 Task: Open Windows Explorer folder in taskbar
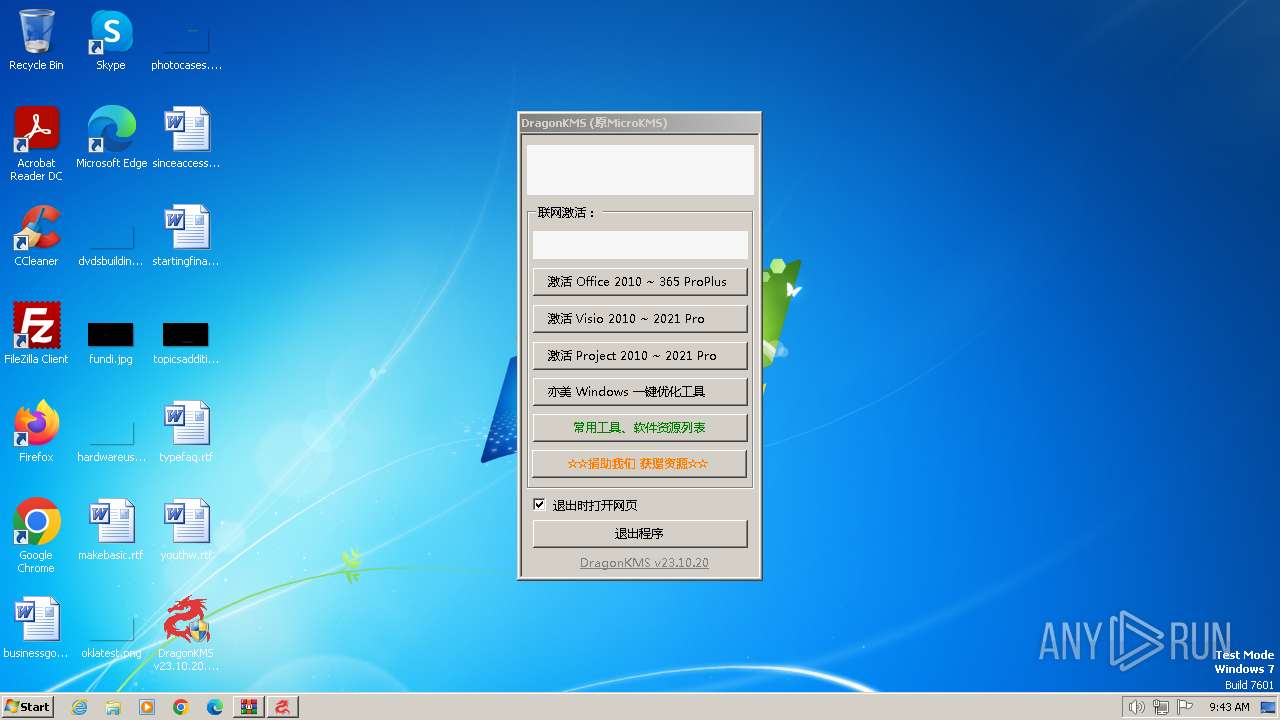tap(113, 707)
